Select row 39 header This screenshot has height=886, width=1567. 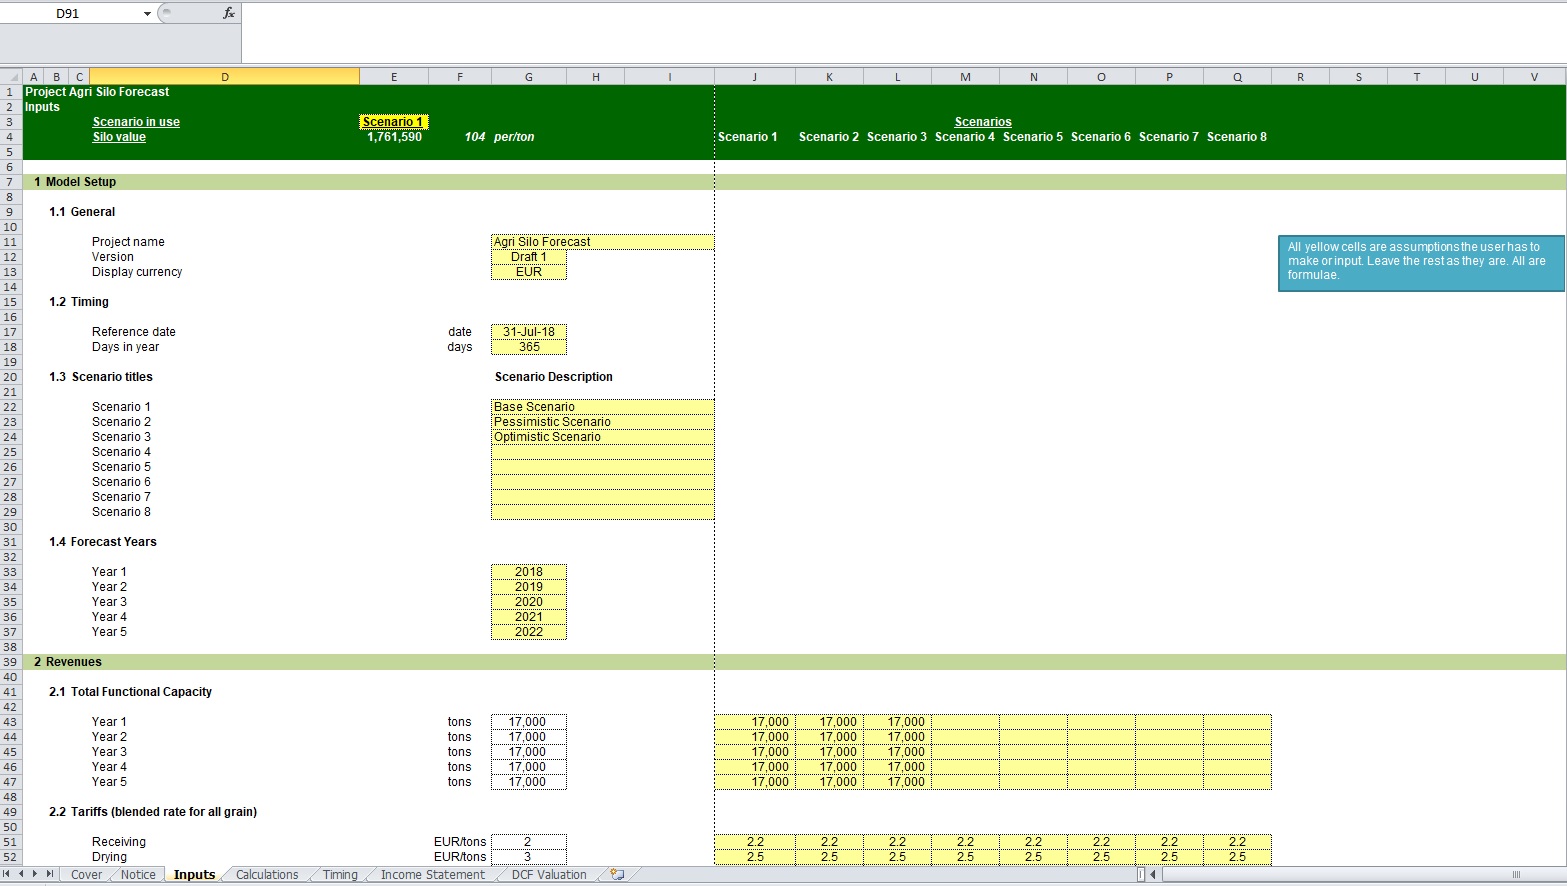(11, 662)
